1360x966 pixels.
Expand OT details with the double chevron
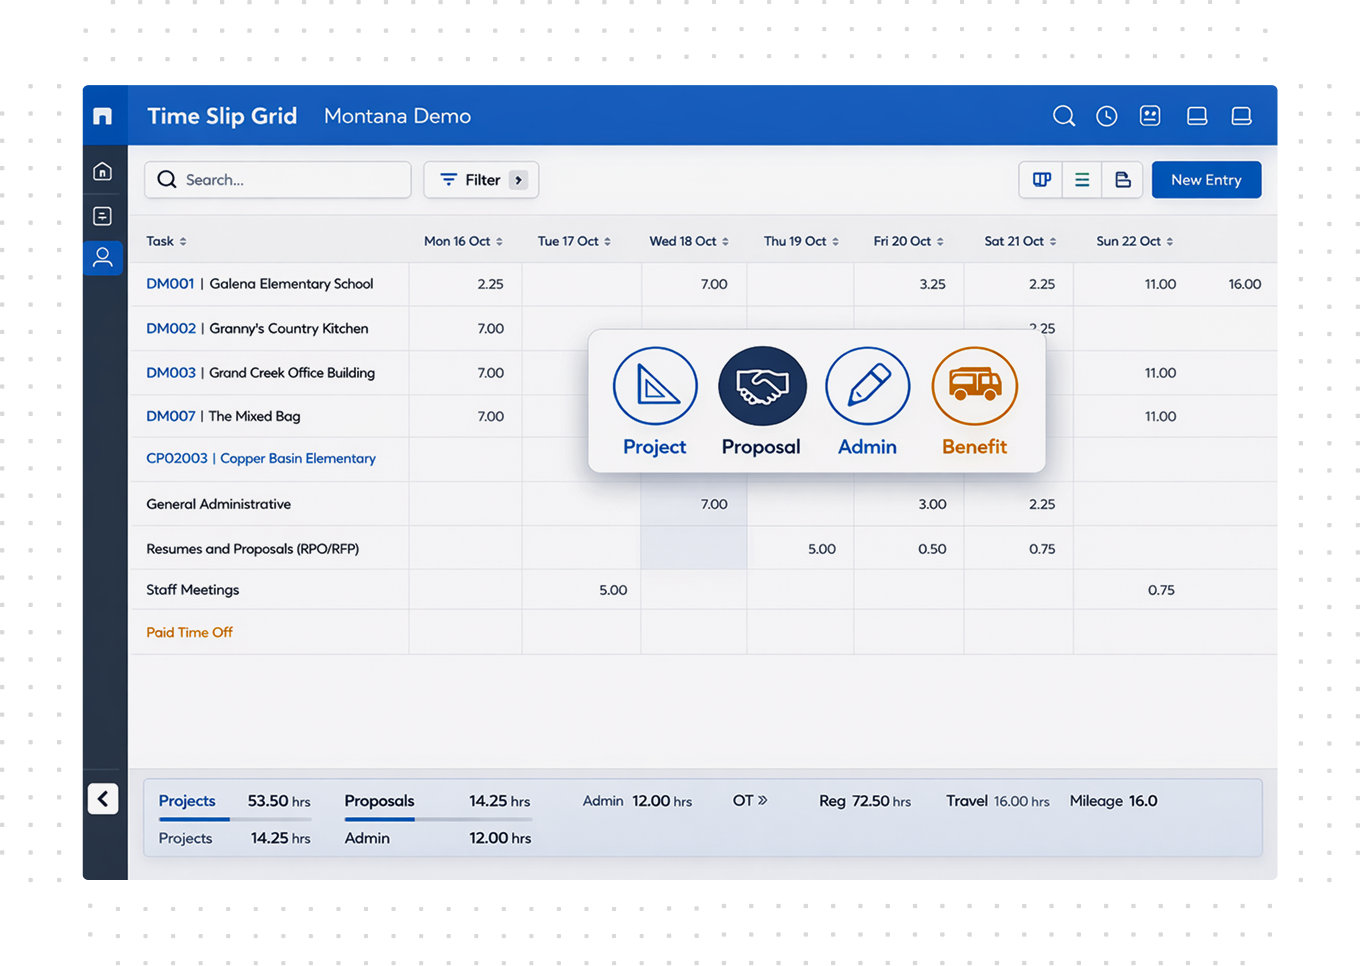763,800
